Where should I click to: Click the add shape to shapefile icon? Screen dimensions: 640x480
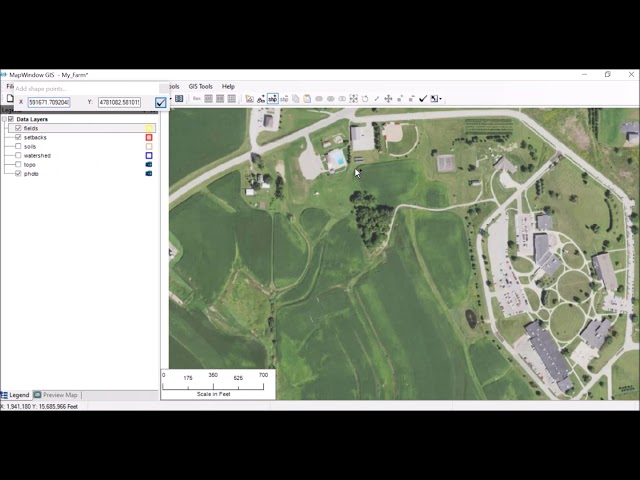point(261,99)
